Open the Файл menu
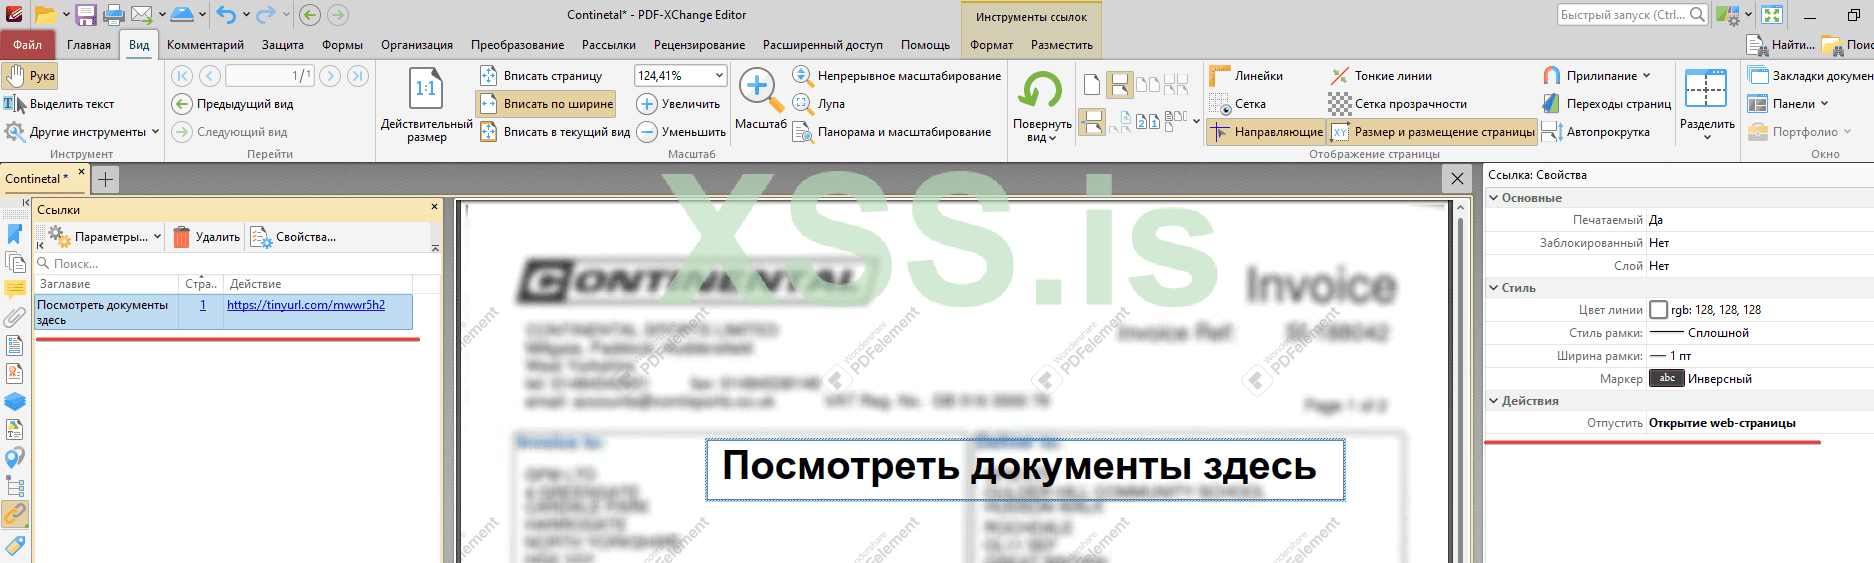Image resolution: width=1874 pixels, height=563 pixels. (27, 45)
